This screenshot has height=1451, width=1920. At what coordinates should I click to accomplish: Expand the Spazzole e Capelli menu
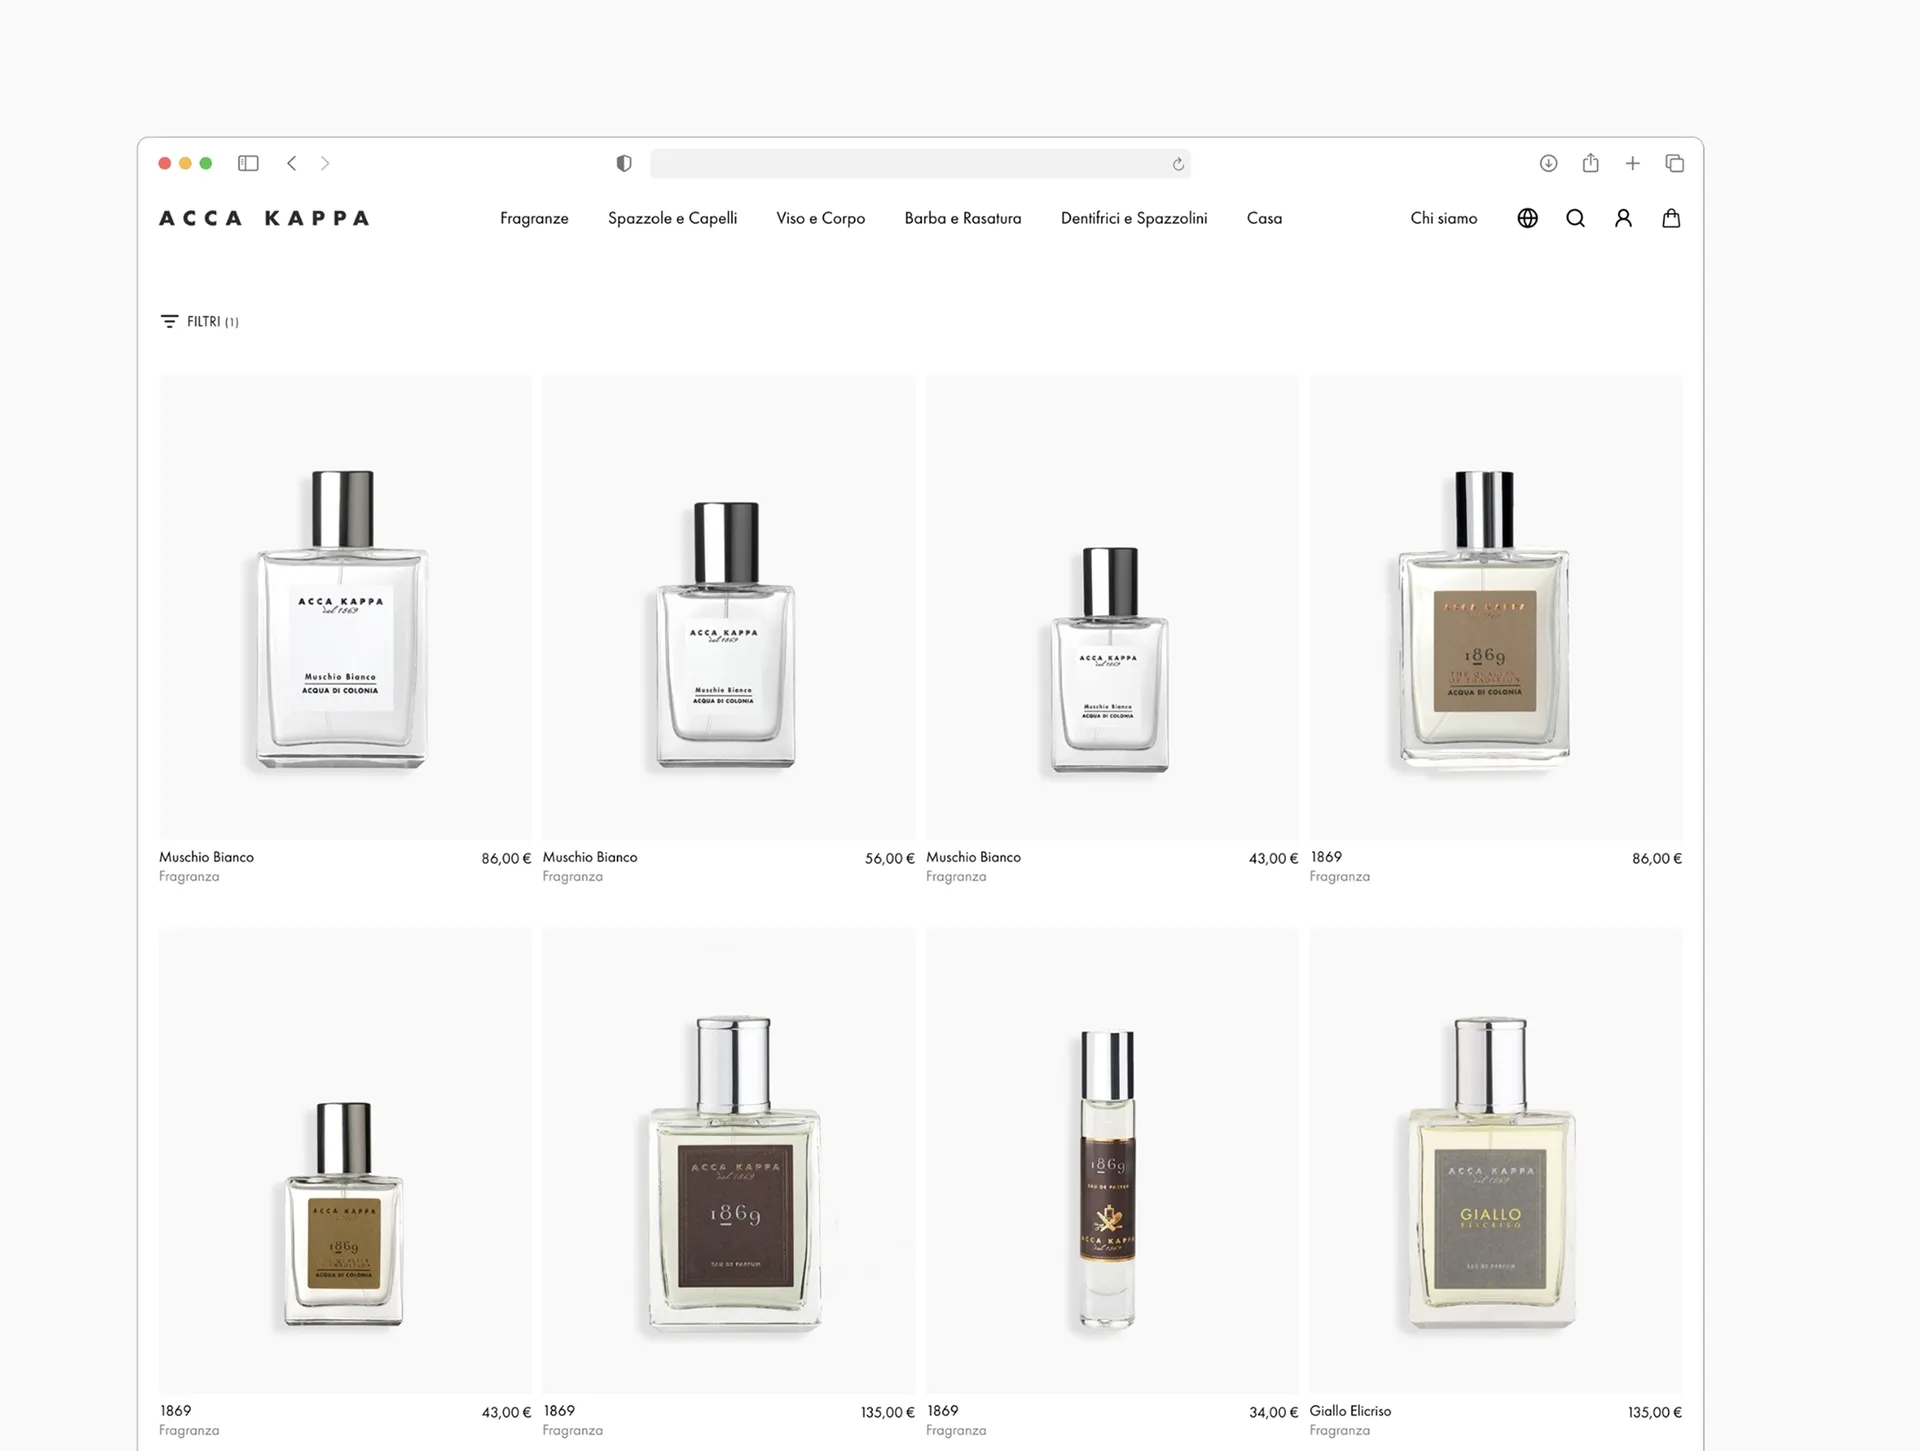tap(672, 218)
